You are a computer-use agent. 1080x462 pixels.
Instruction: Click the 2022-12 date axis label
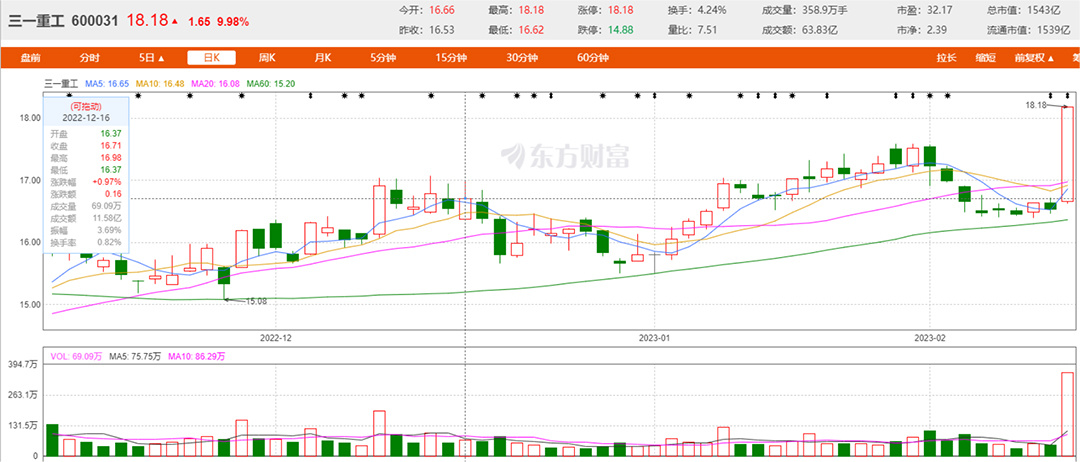click(x=276, y=338)
